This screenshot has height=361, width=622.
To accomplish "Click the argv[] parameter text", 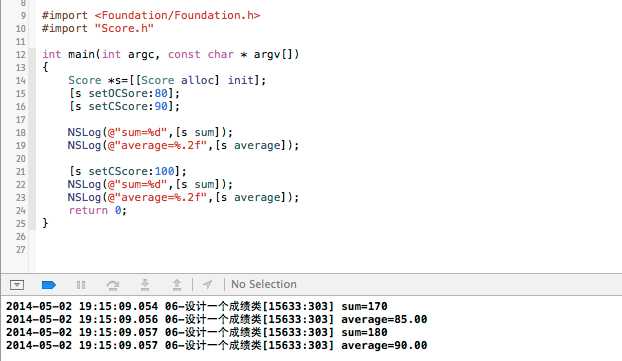I will click(273, 54).
